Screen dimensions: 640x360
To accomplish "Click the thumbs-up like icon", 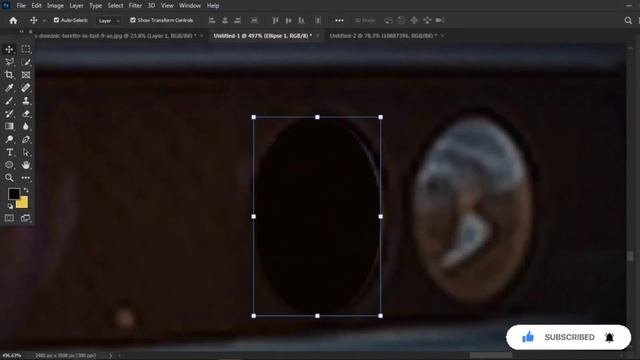I will point(528,337).
